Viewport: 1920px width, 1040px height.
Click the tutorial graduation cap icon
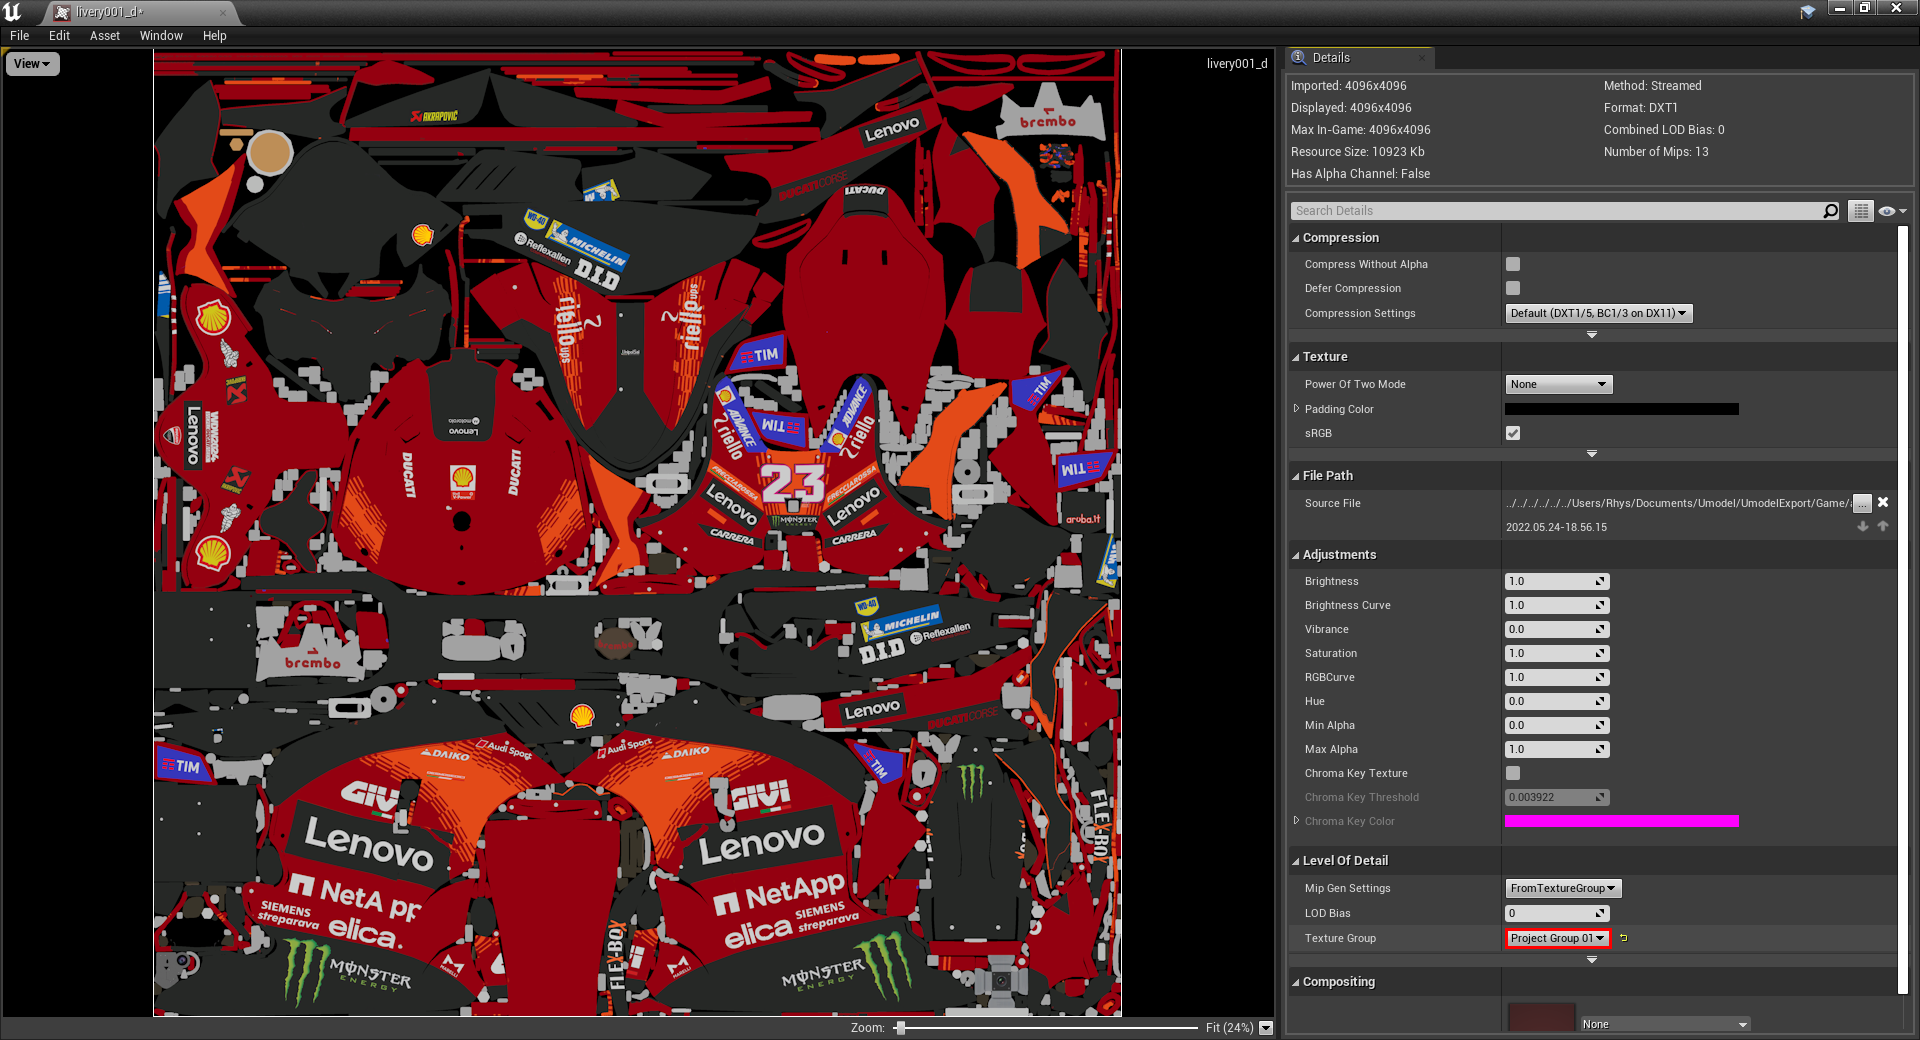click(1808, 12)
